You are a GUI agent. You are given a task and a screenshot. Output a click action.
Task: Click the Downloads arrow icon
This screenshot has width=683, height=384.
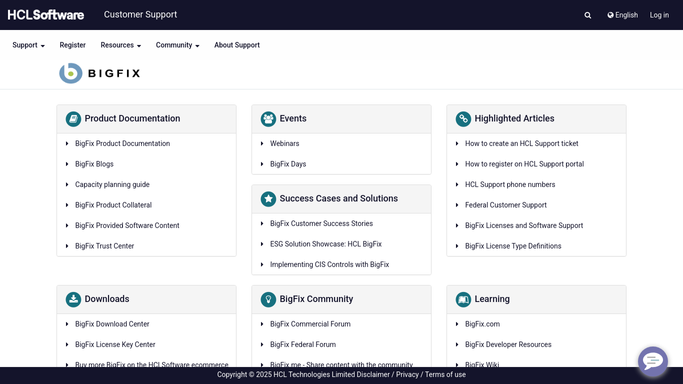[73, 299]
